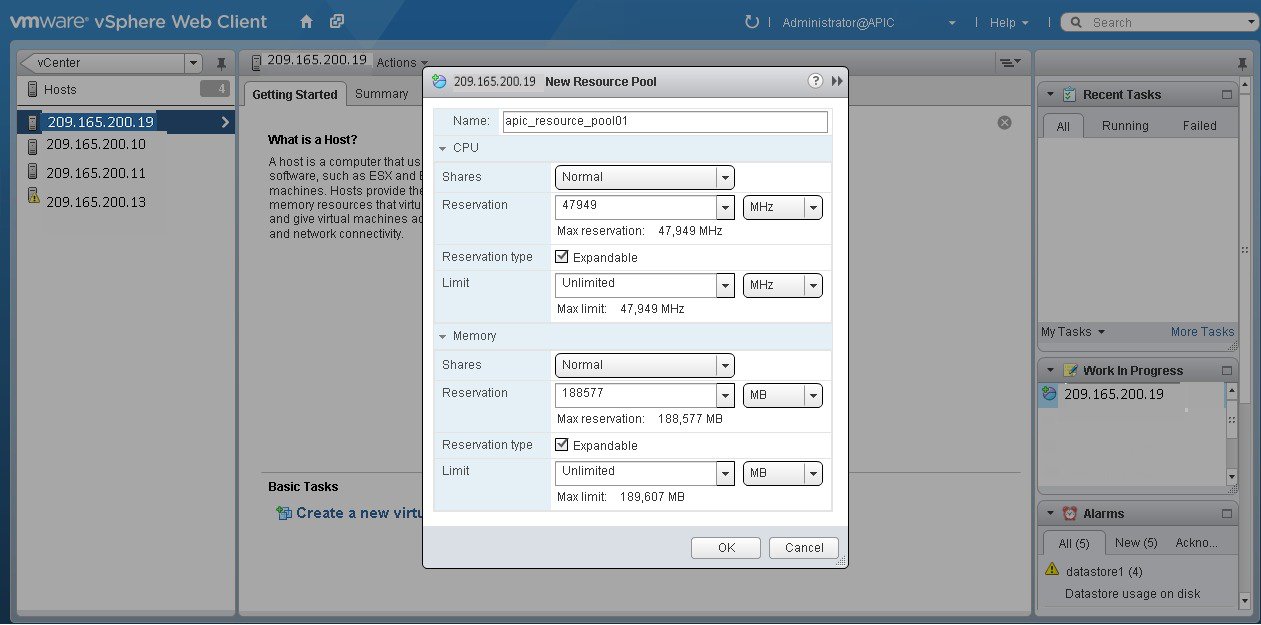Collapse the Memory section
The height and width of the screenshot is (625, 1261).
coord(443,336)
